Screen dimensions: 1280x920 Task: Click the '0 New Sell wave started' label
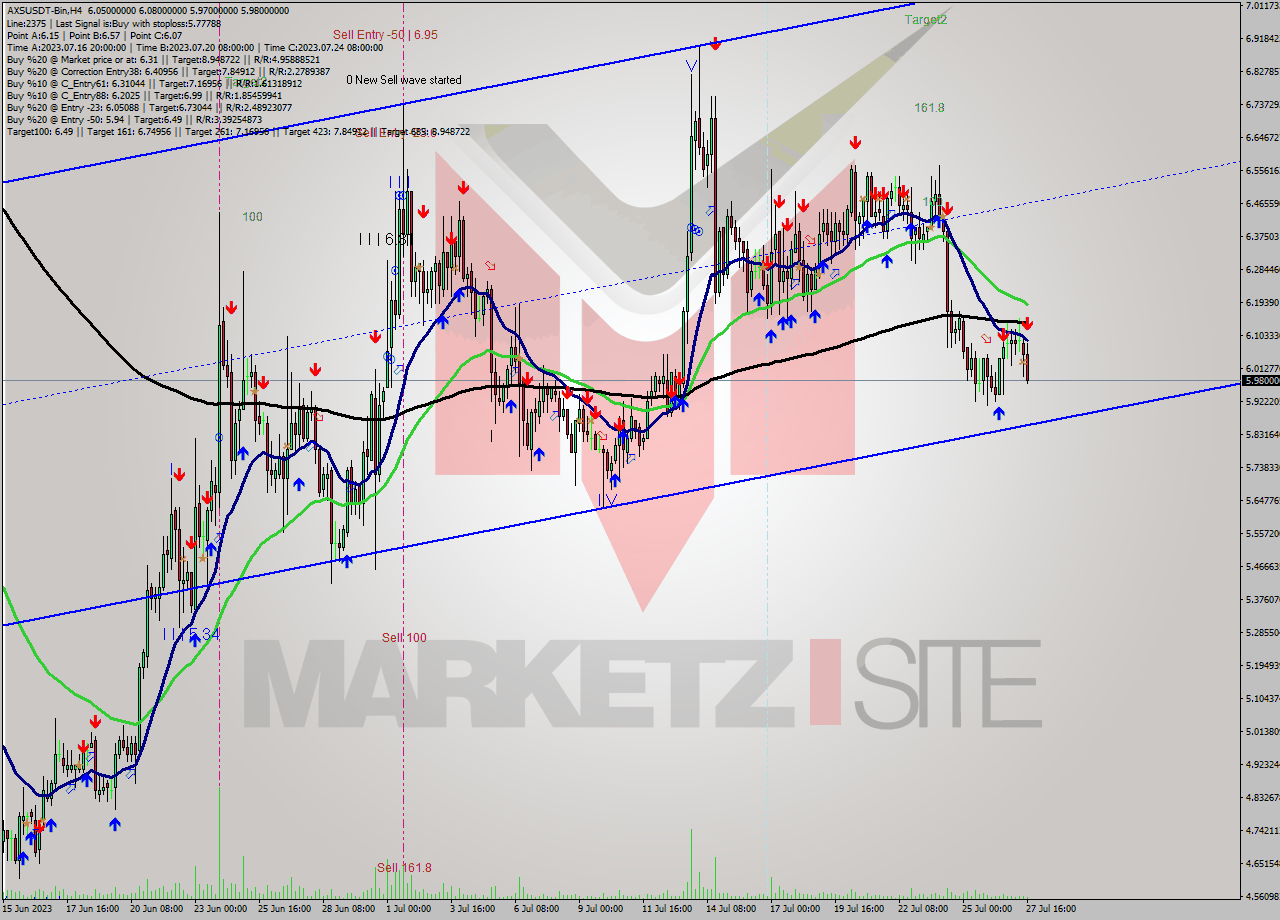coord(404,80)
